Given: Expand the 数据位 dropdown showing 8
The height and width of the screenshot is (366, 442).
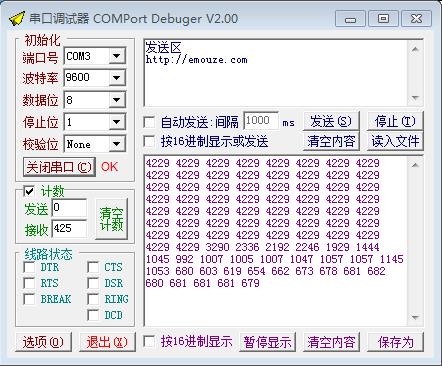Looking at the screenshot, I should coord(116,100).
